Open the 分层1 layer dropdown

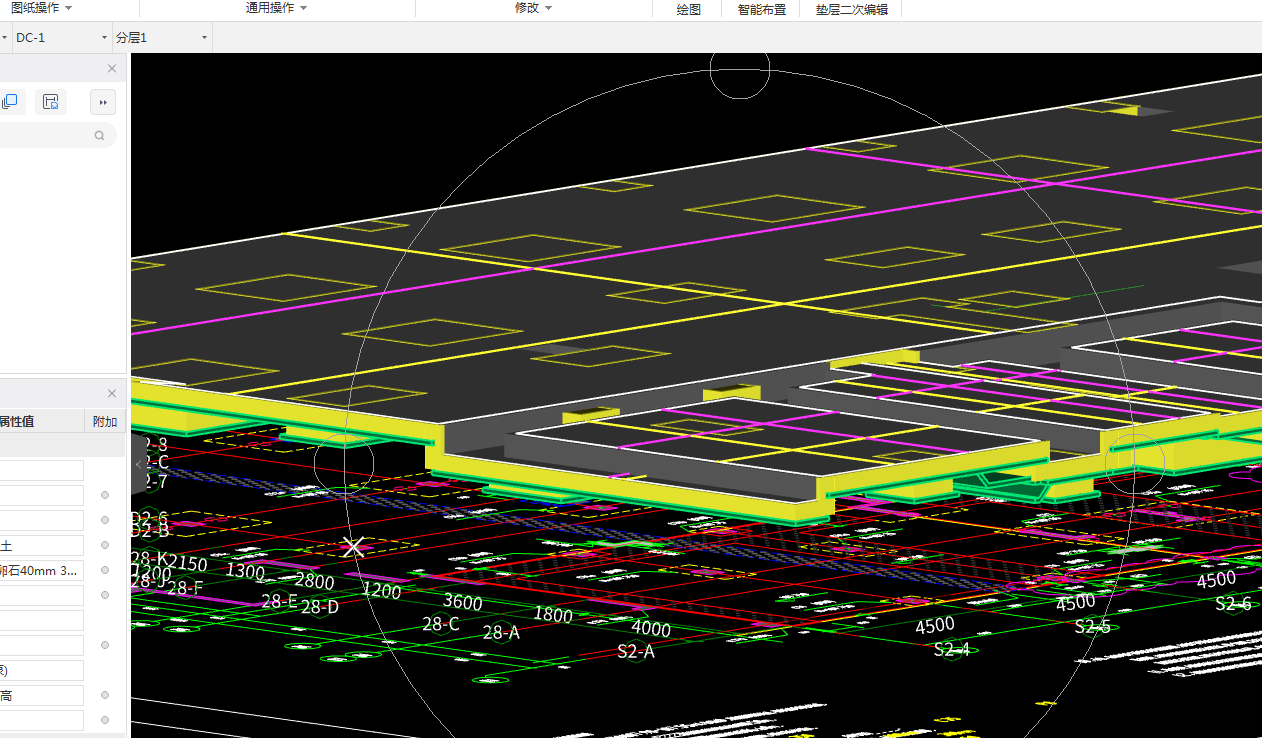point(162,37)
